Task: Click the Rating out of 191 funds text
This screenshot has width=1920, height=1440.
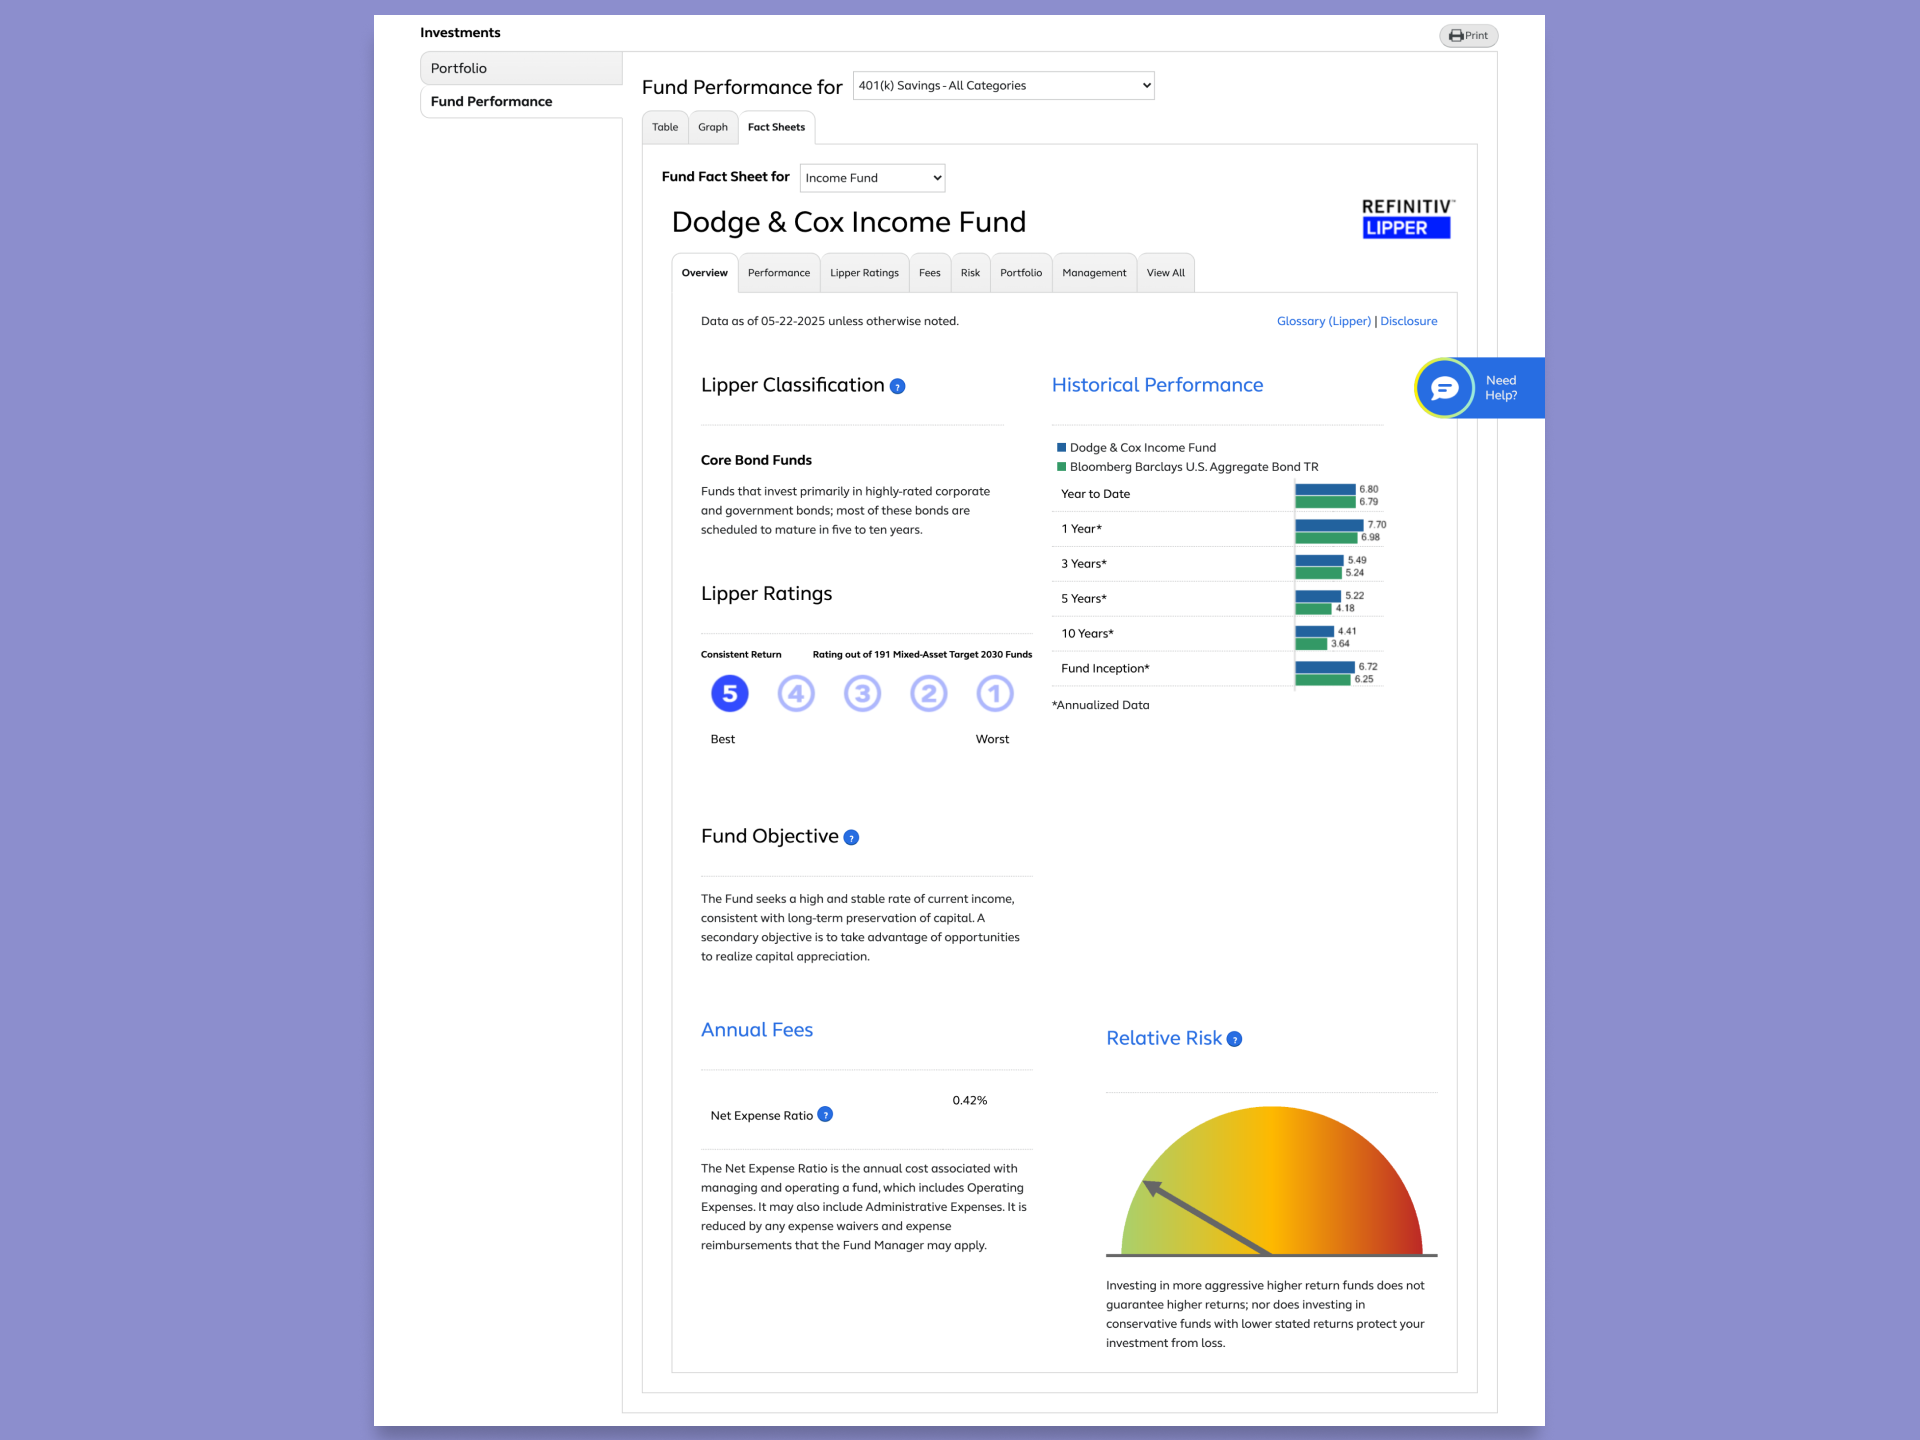Action: (x=922, y=655)
